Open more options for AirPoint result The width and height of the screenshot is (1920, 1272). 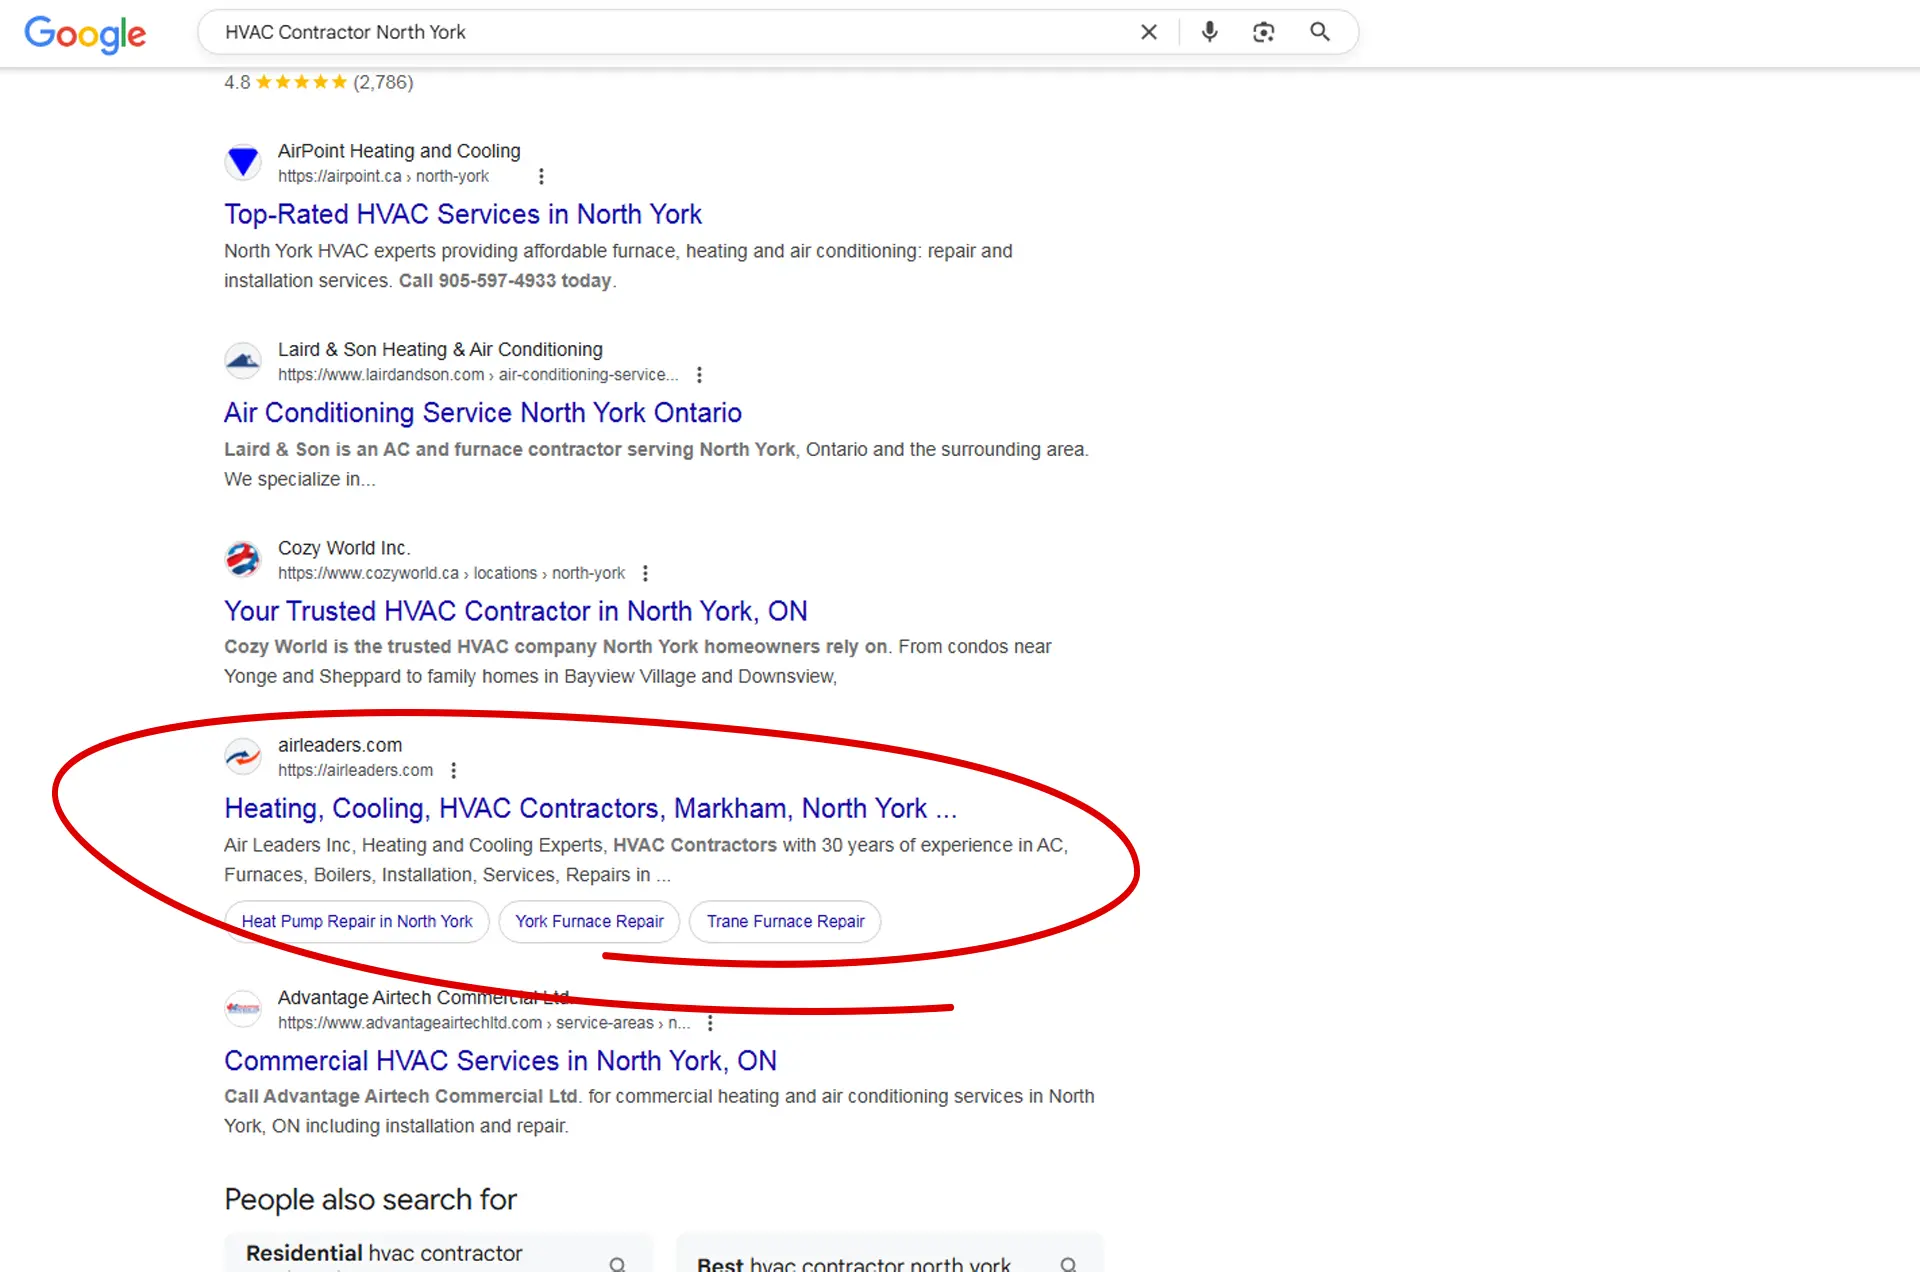coord(541,177)
